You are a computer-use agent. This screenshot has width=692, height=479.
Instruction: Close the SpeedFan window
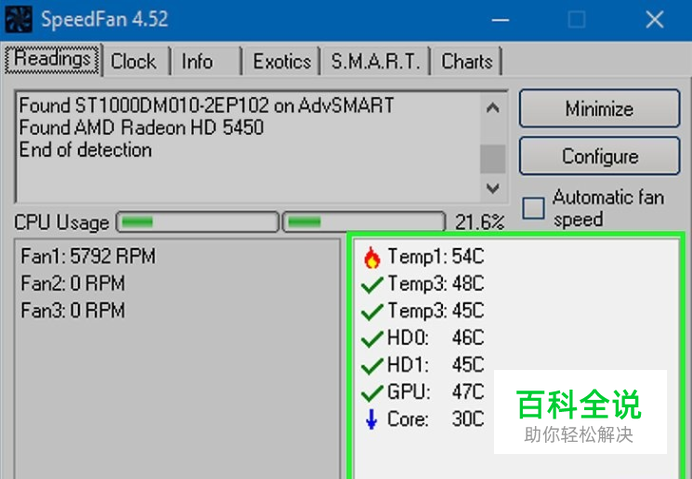[x=654, y=20]
